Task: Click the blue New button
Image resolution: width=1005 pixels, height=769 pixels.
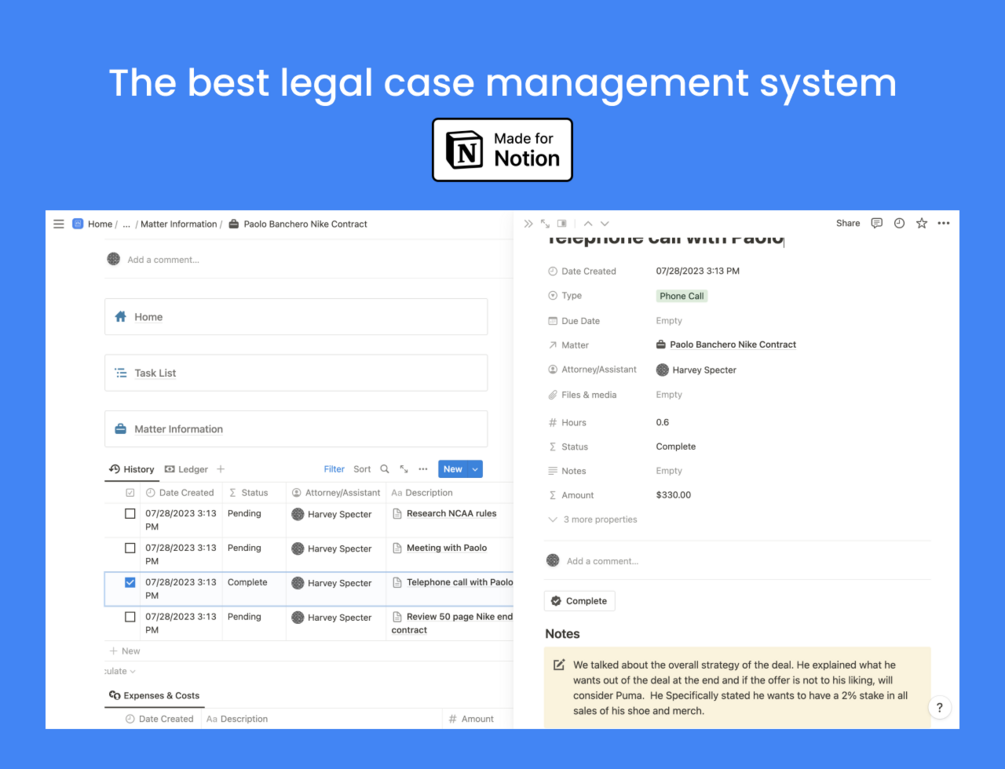Action: (x=453, y=469)
